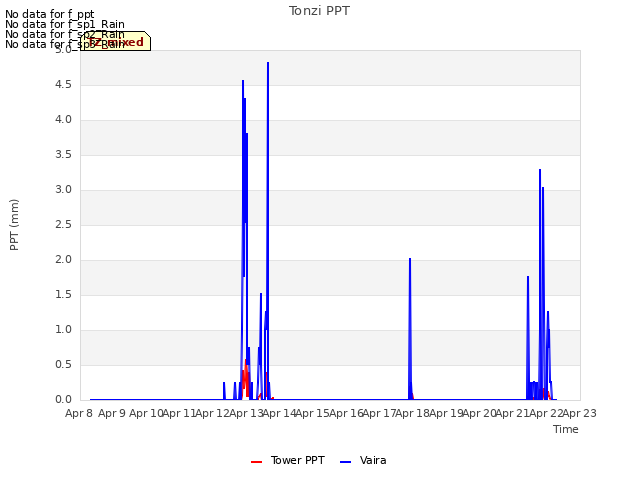Click the 'Apr 18' x-axis tick label
The height and width of the screenshot is (480, 640).
(x=412, y=413)
